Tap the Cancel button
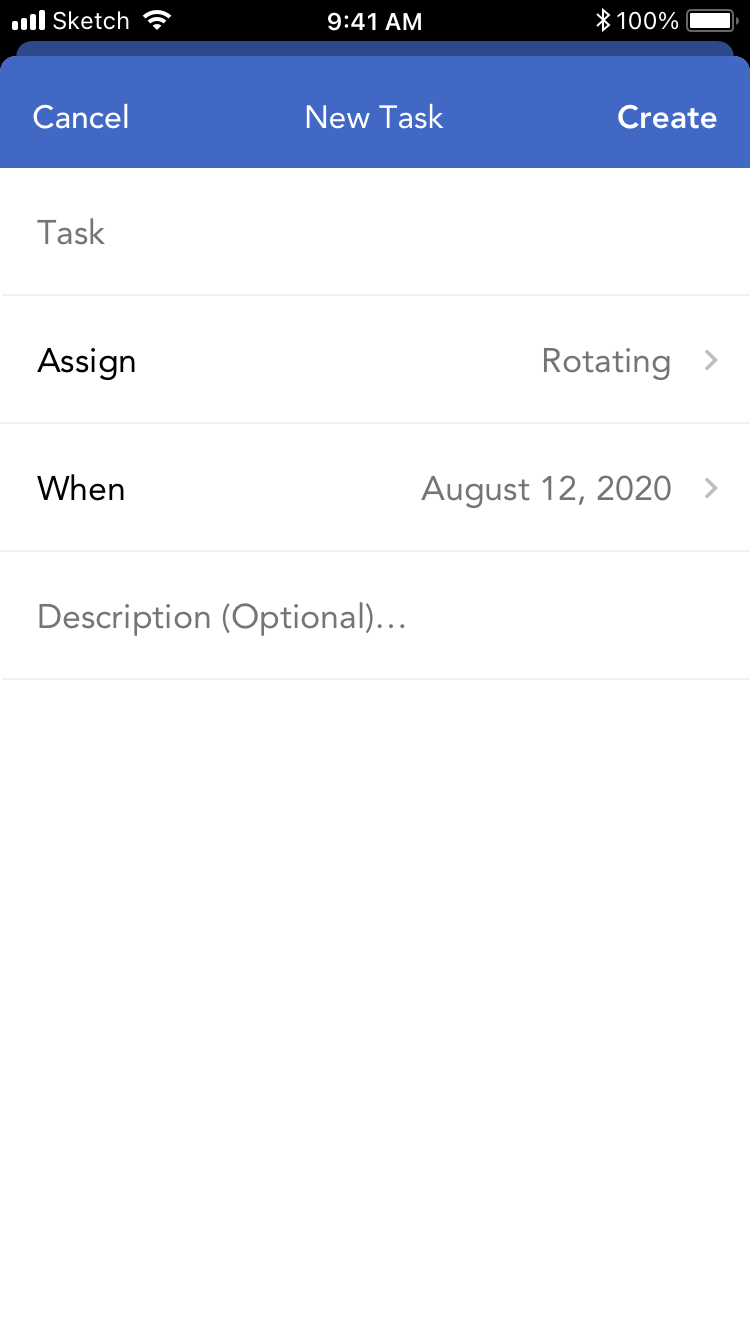The image size is (750, 1334). pos(81,117)
